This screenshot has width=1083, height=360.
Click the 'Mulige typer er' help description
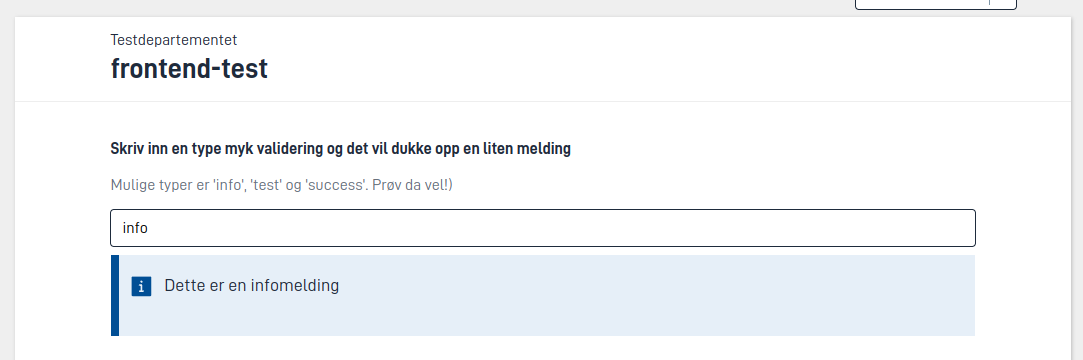click(x=281, y=186)
